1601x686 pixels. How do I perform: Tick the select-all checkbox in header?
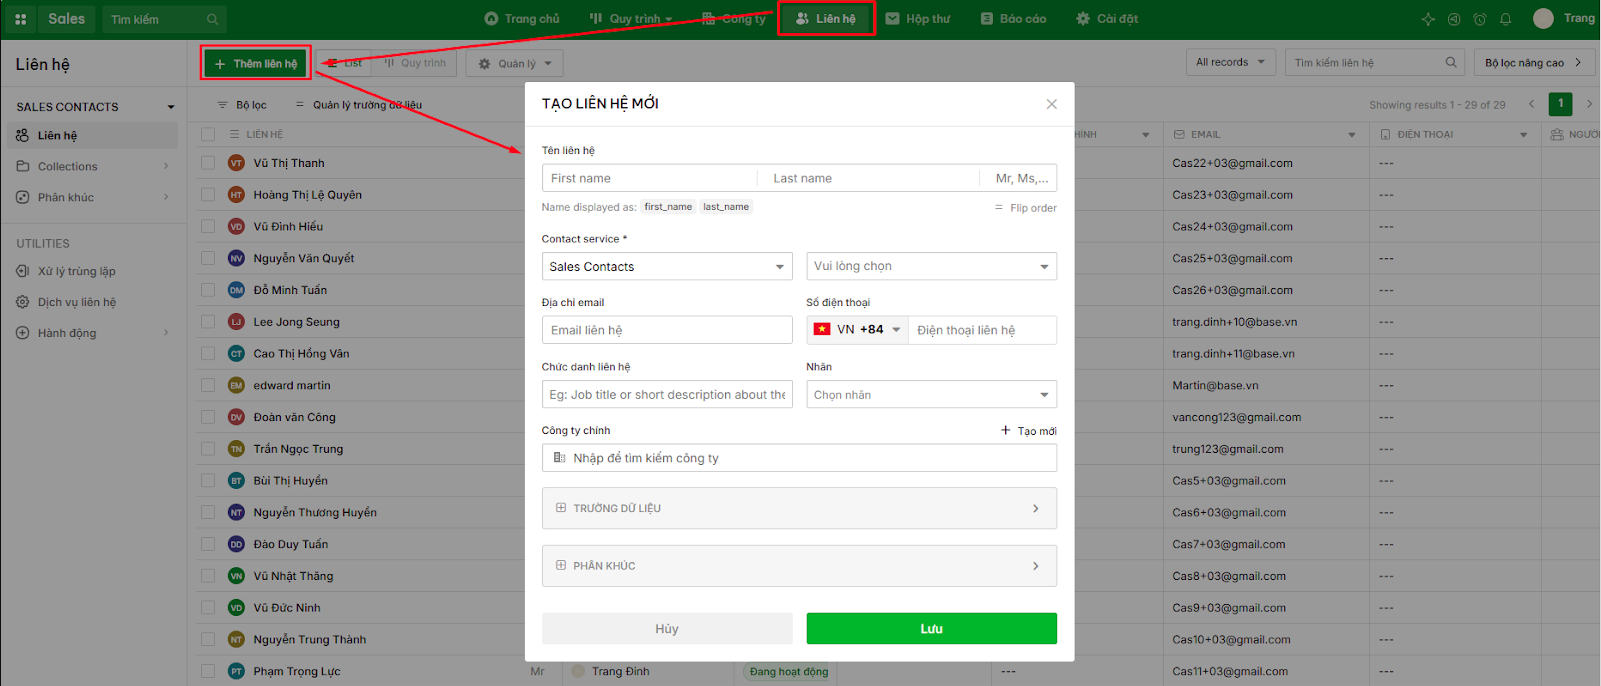[208, 134]
